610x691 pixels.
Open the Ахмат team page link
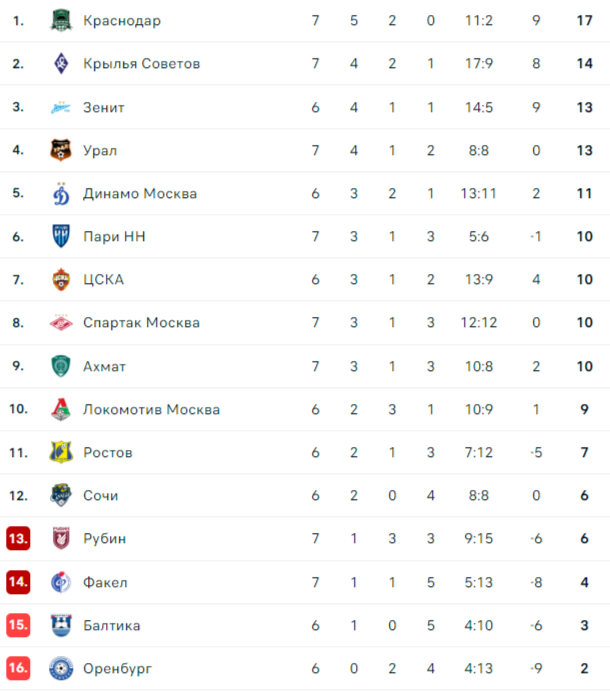click(x=104, y=366)
